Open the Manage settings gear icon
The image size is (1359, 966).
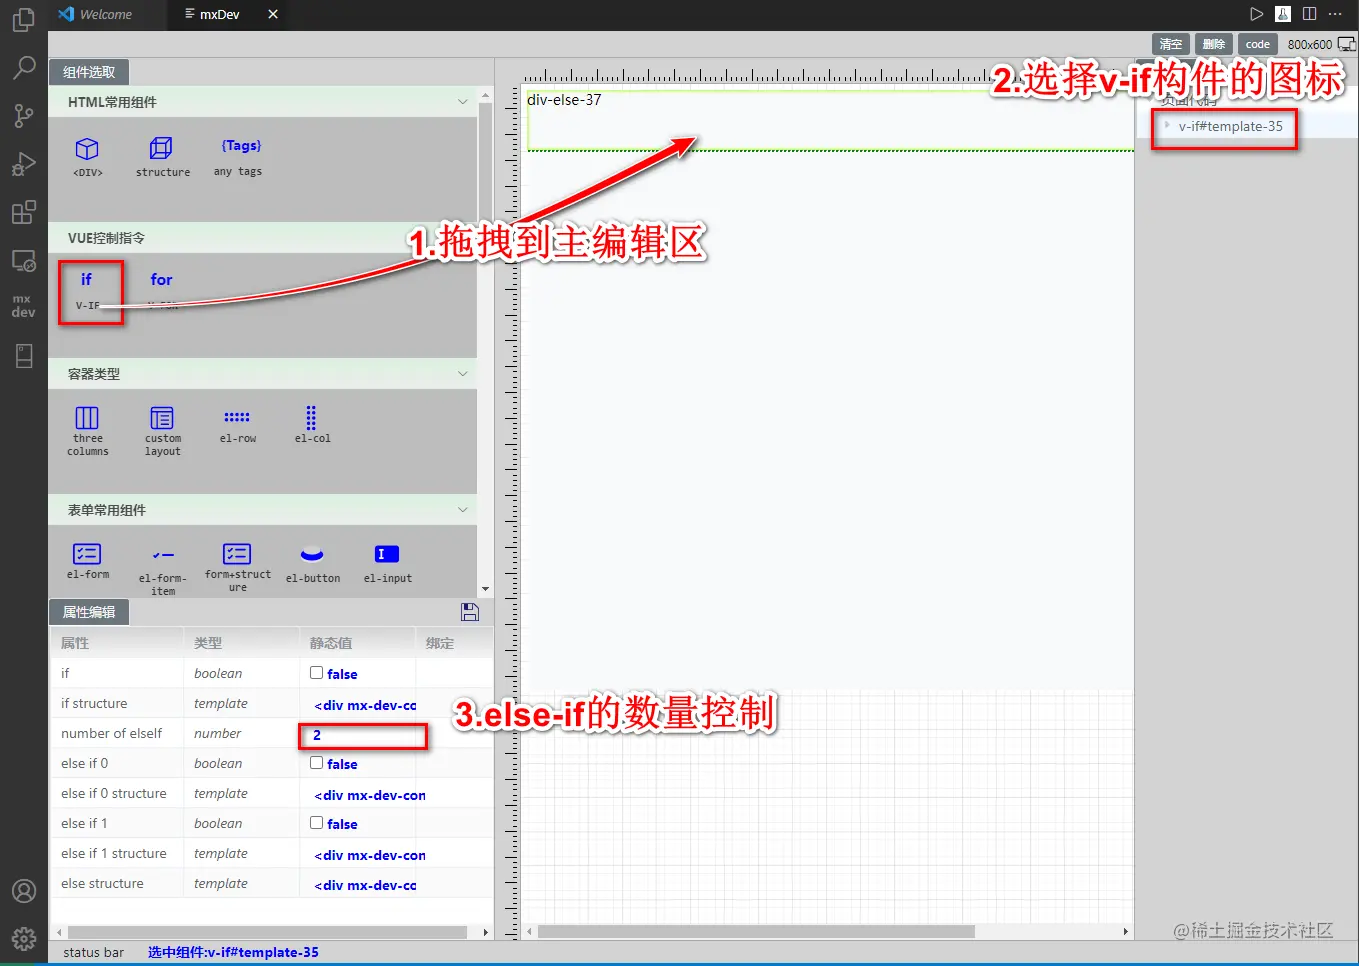(x=24, y=938)
